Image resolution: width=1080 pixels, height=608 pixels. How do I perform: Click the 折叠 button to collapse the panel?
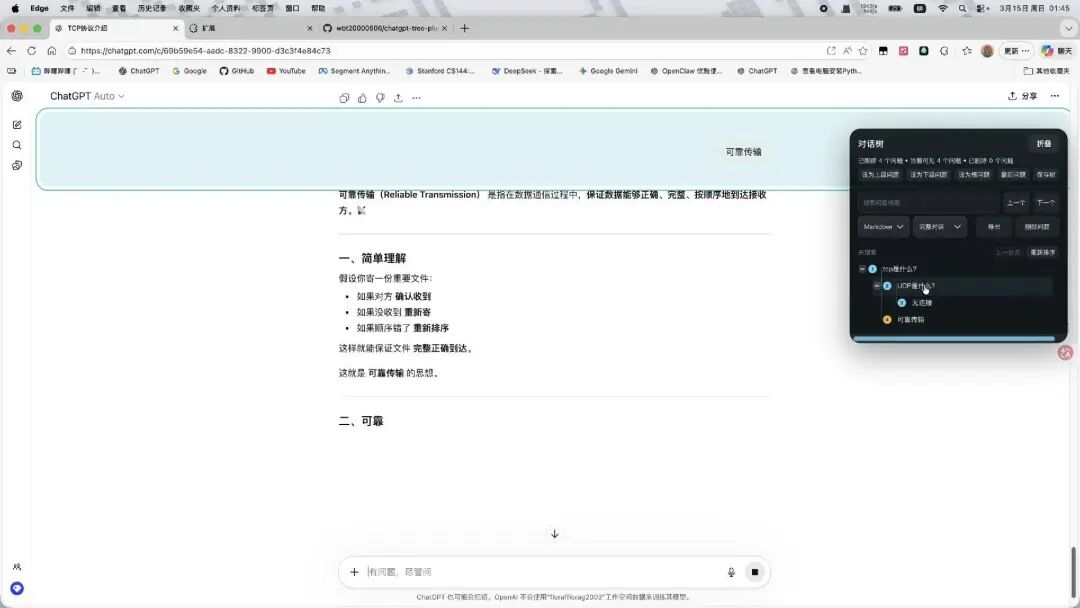[1044, 143]
